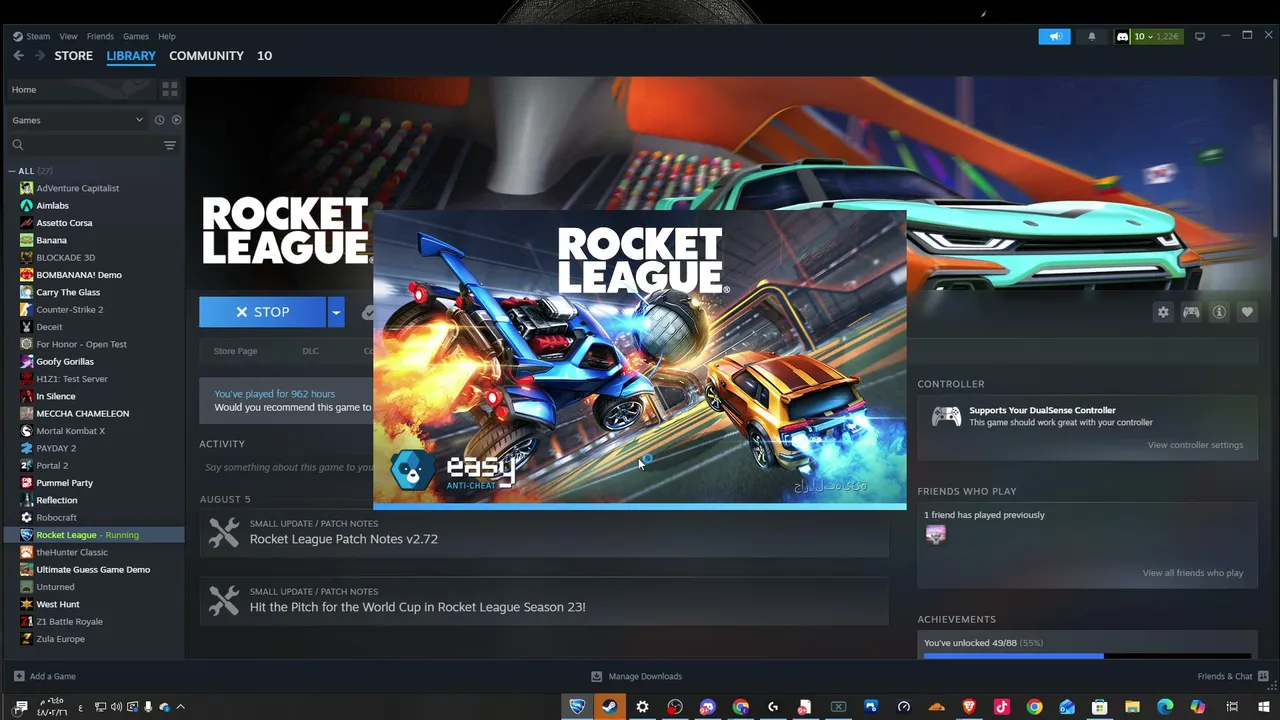
Task: View all friends who play
Action: (1193, 573)
